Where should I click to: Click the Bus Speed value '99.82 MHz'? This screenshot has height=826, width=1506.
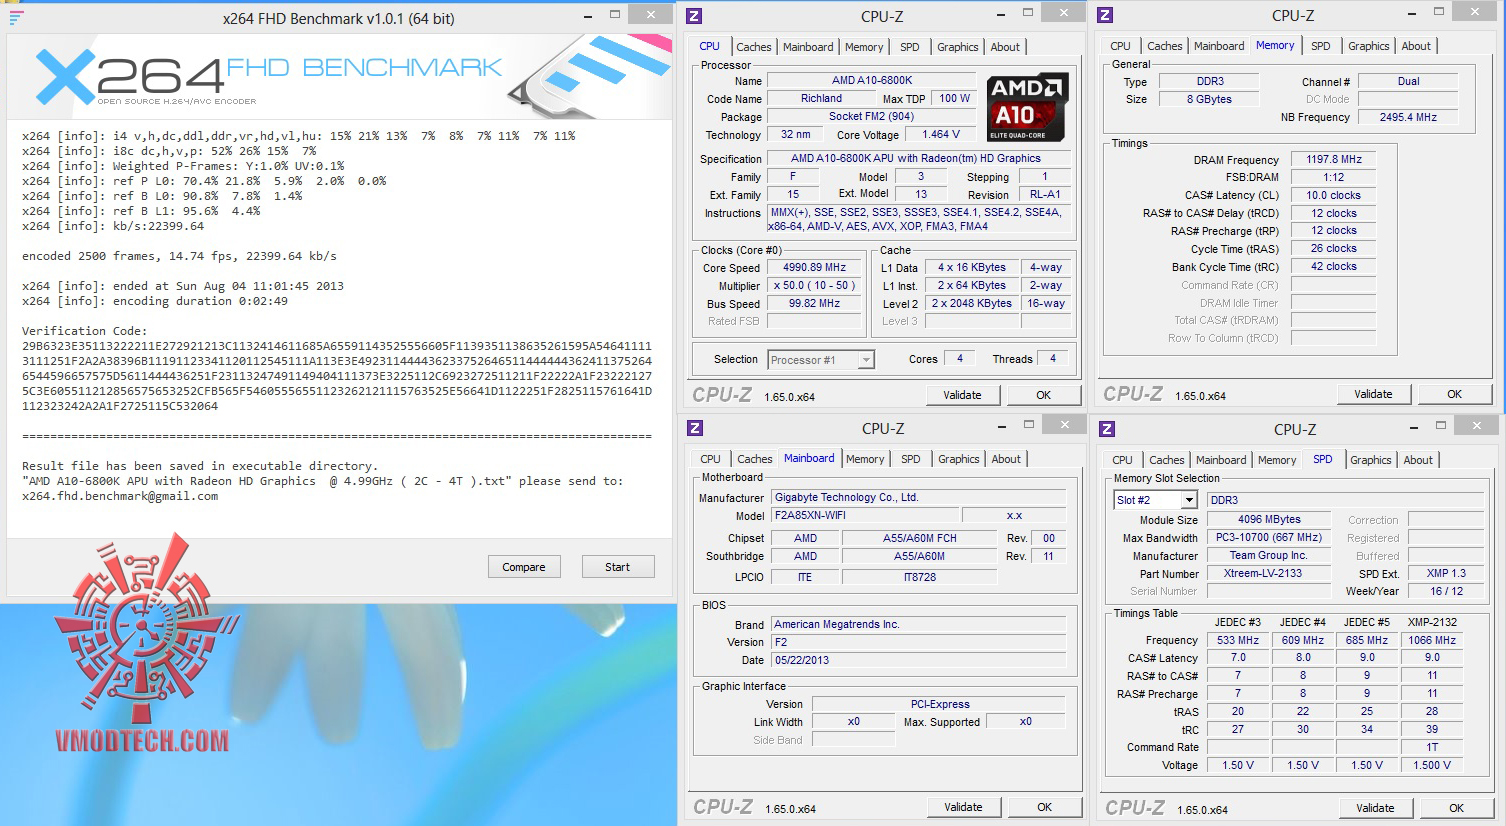coord(814,304)
